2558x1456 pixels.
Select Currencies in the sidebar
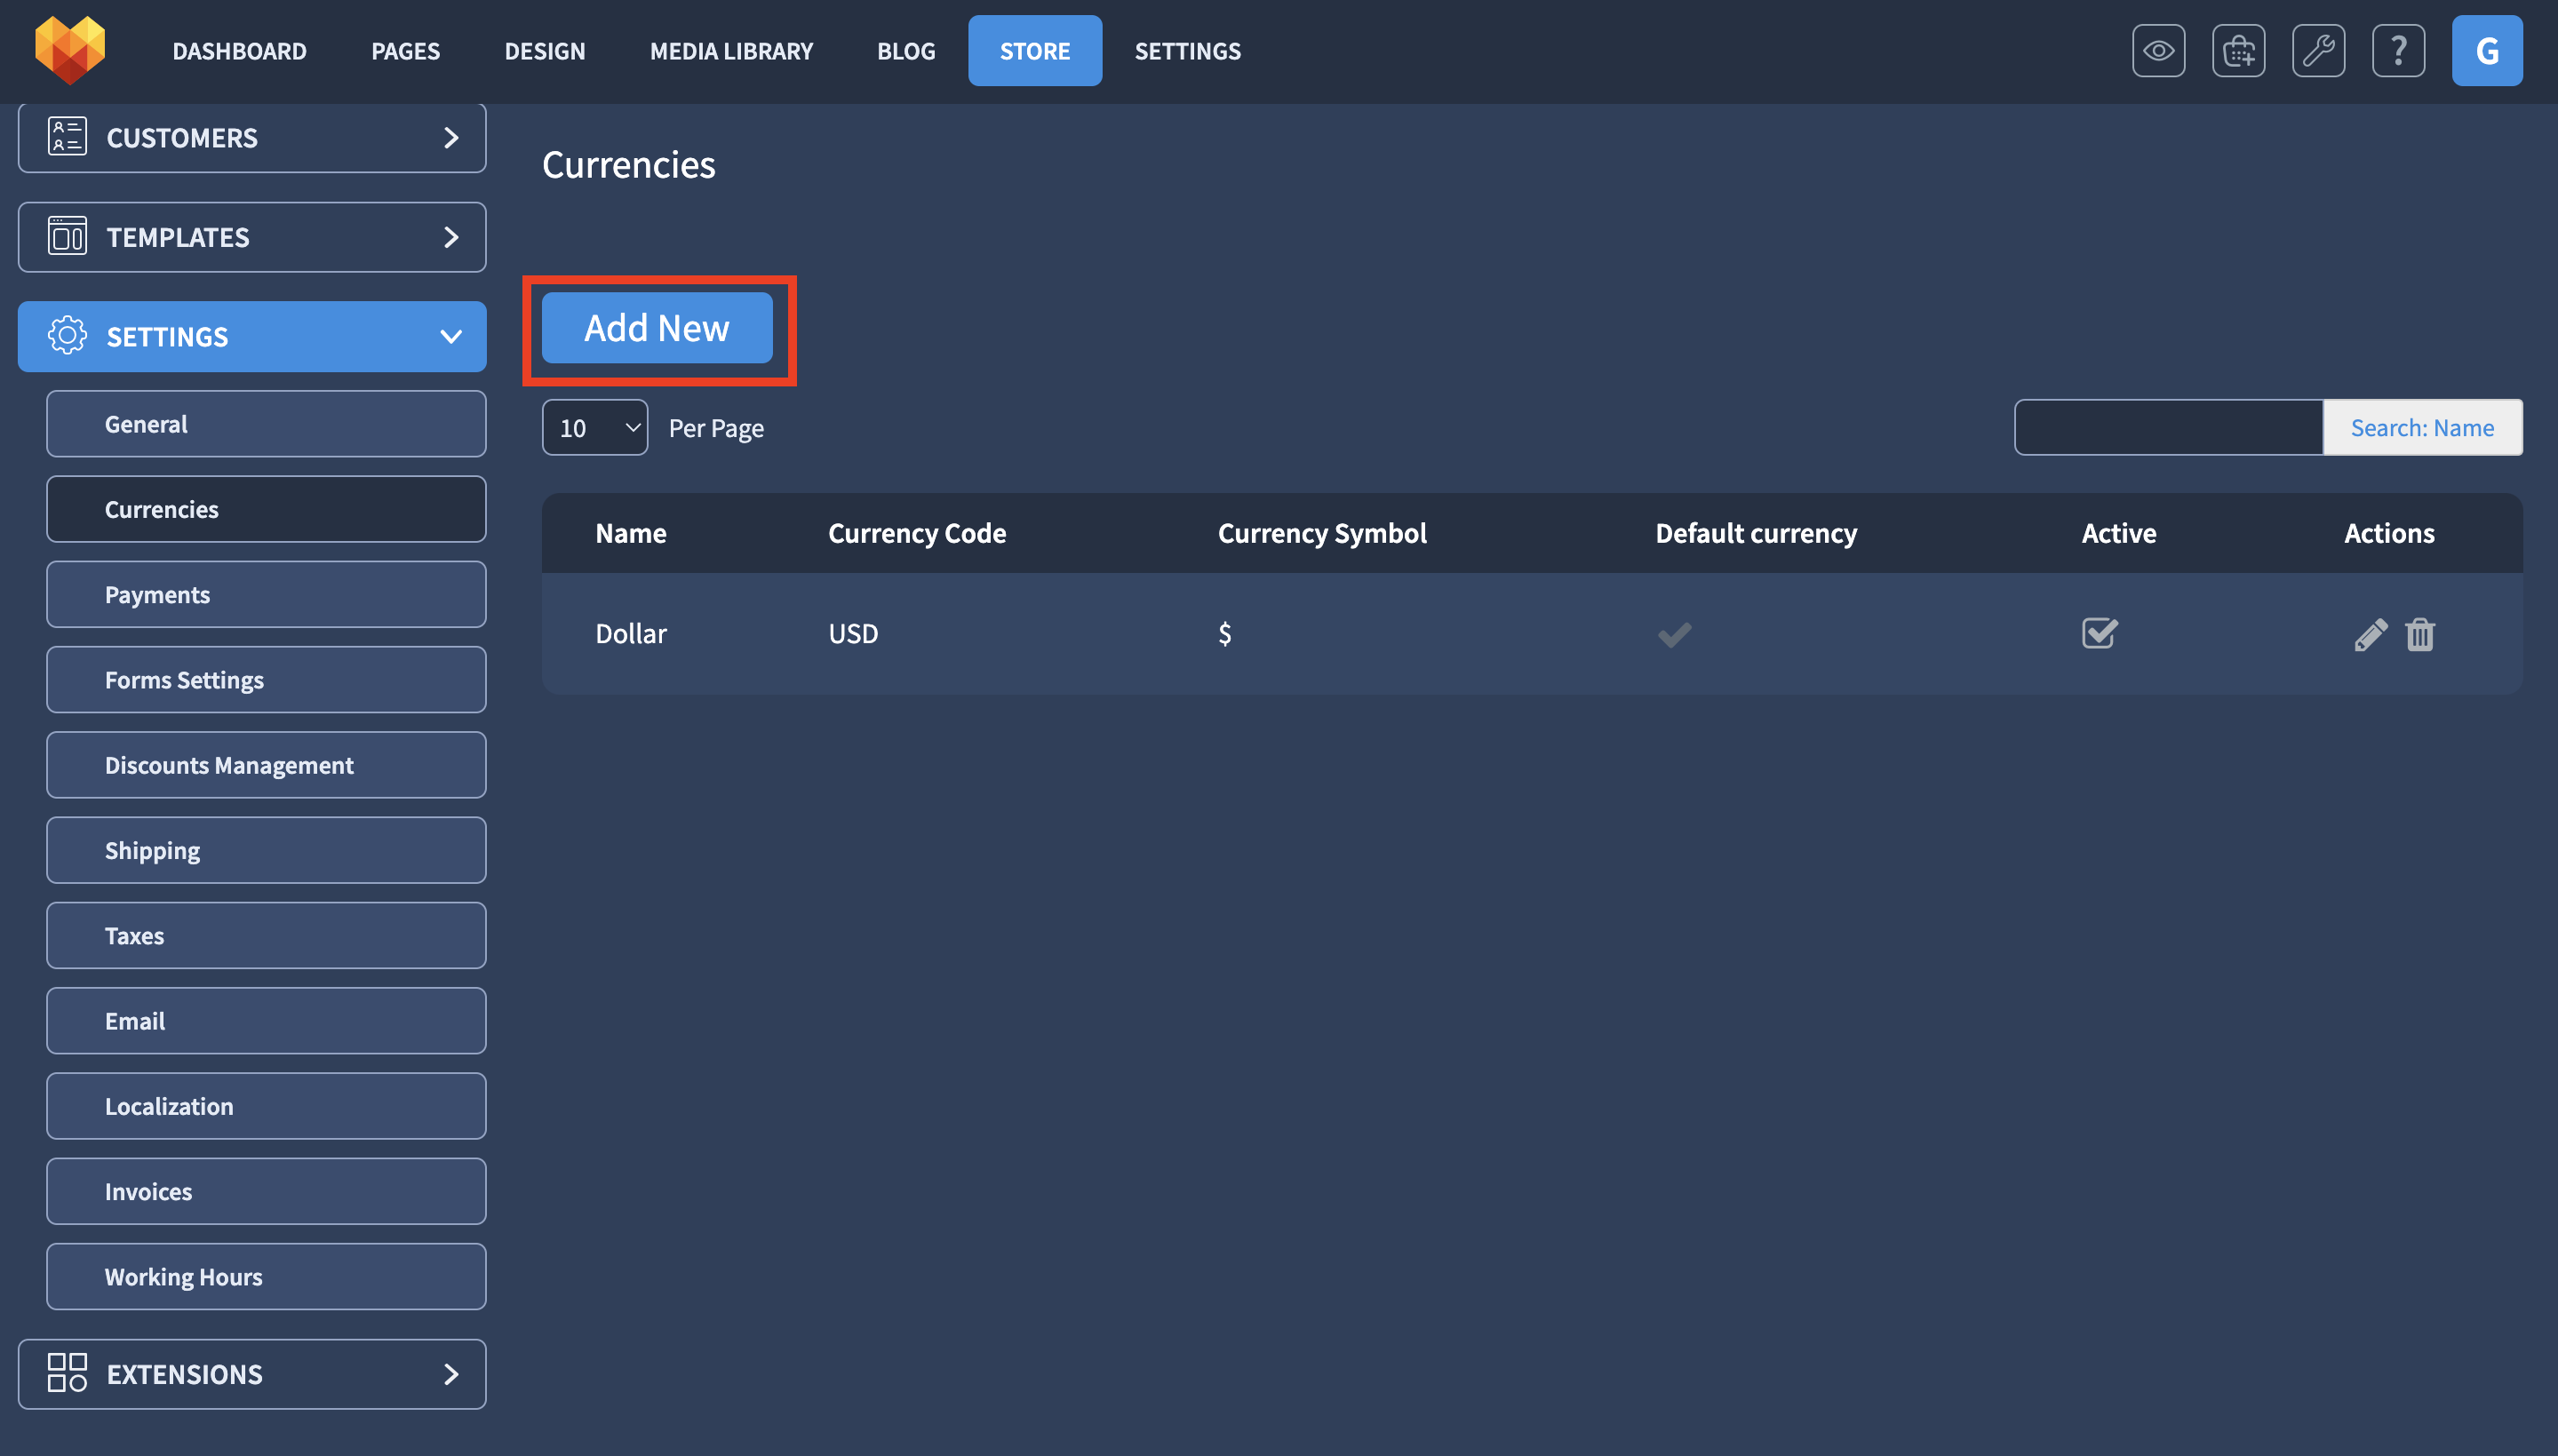(266, 509)
